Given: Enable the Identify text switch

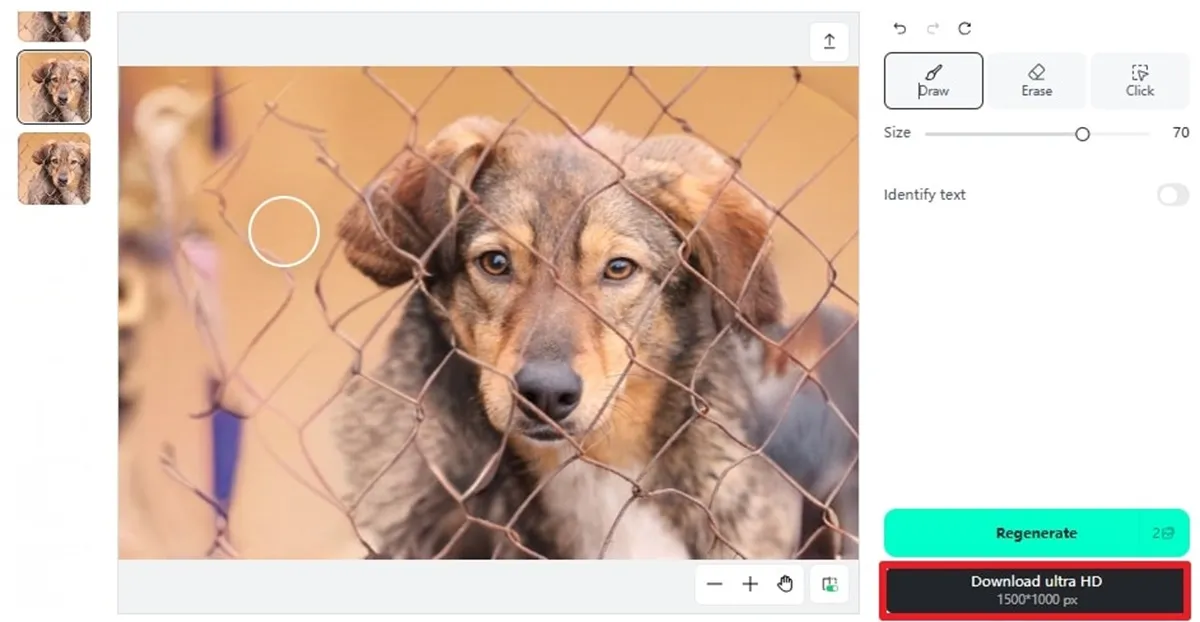Looking at the screenshot, I should point(1171,195).
